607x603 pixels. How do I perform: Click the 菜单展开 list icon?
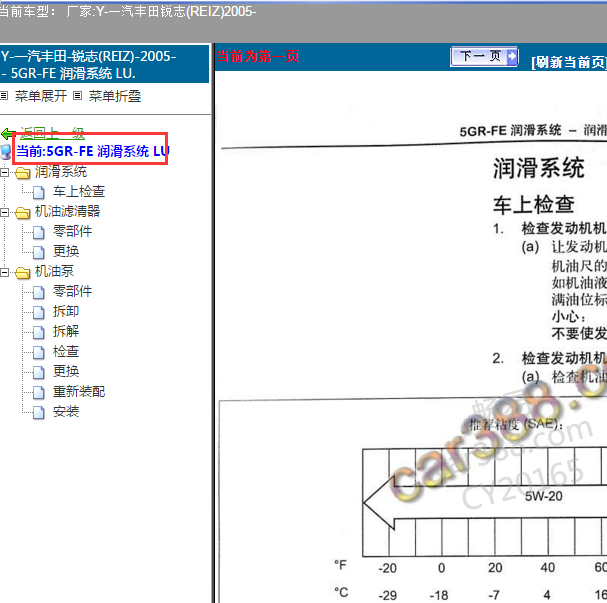4,96
